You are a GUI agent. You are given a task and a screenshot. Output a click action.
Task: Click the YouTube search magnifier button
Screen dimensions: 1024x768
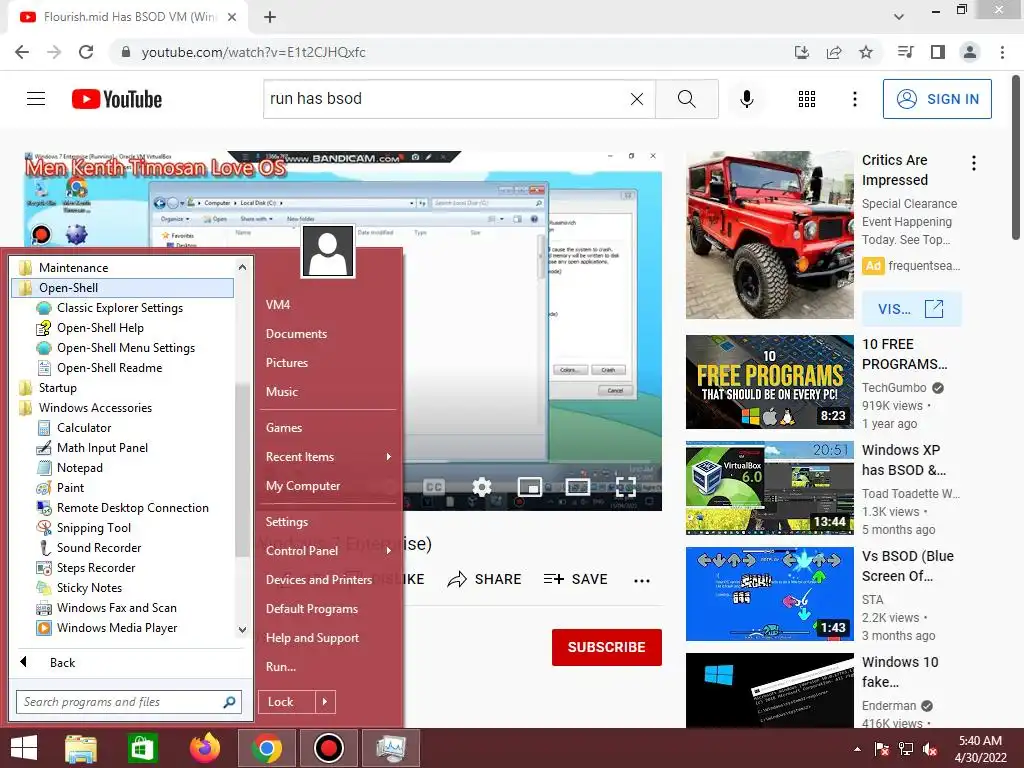pyautogui.click(x=686, y=99)
